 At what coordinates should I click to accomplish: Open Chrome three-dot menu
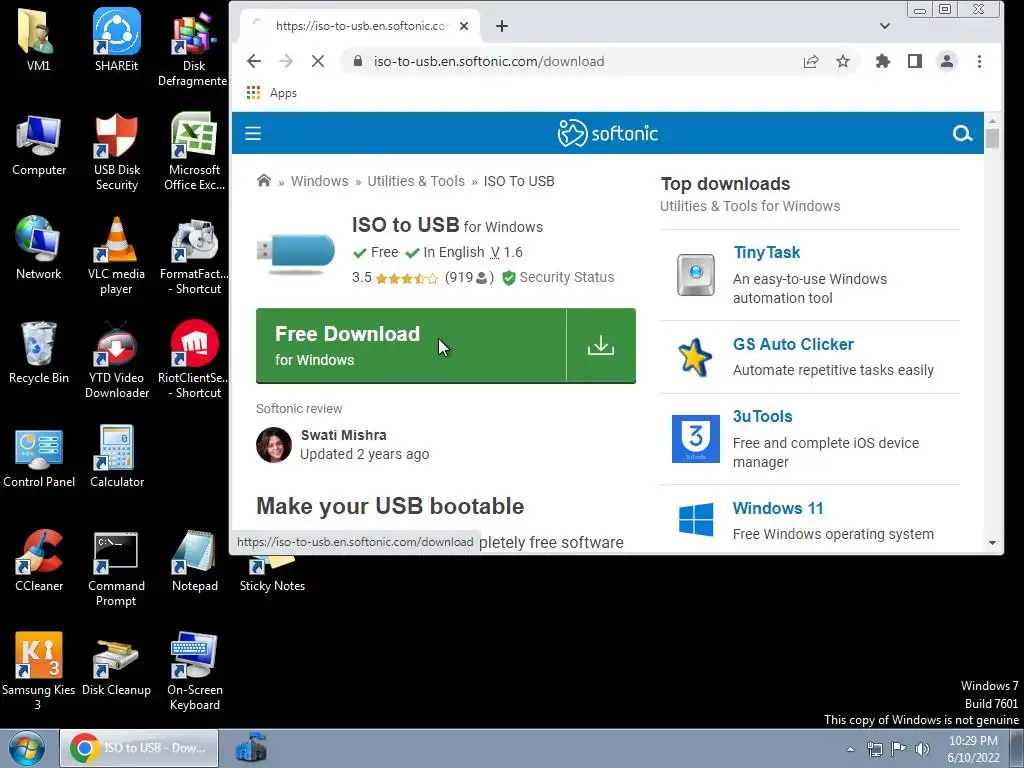(979, 61)
